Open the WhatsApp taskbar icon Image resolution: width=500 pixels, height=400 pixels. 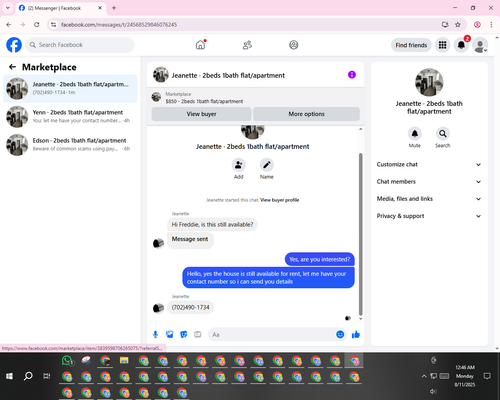pos(67,361)
